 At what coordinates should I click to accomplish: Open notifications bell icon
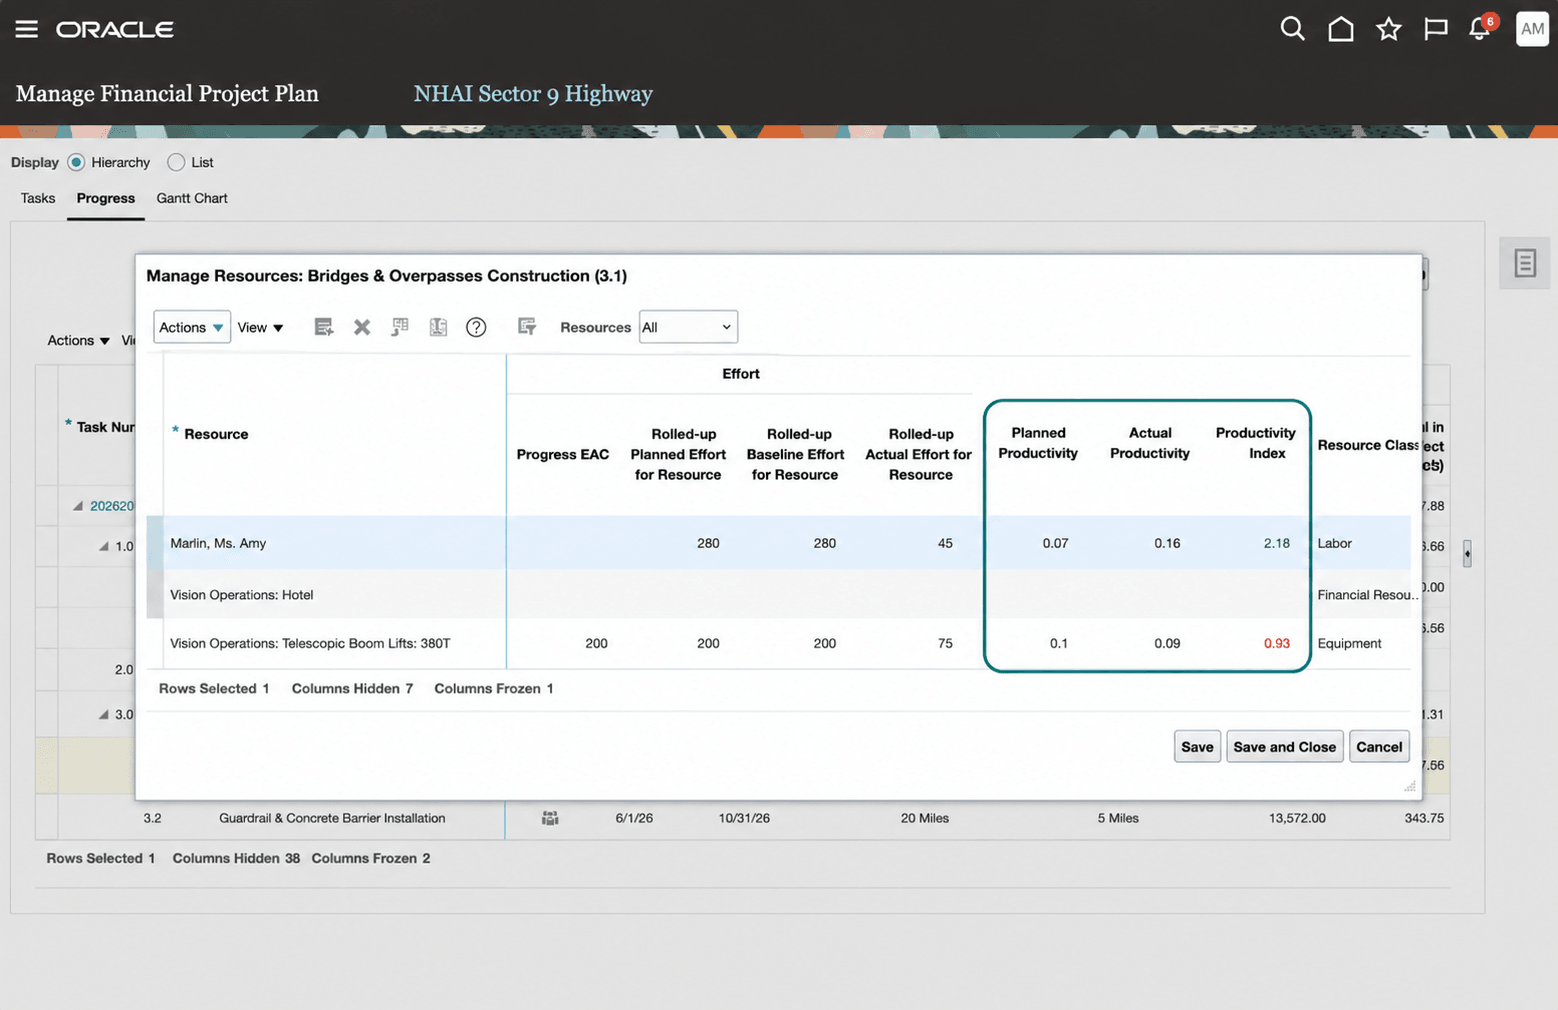[x=1480, y=29]
